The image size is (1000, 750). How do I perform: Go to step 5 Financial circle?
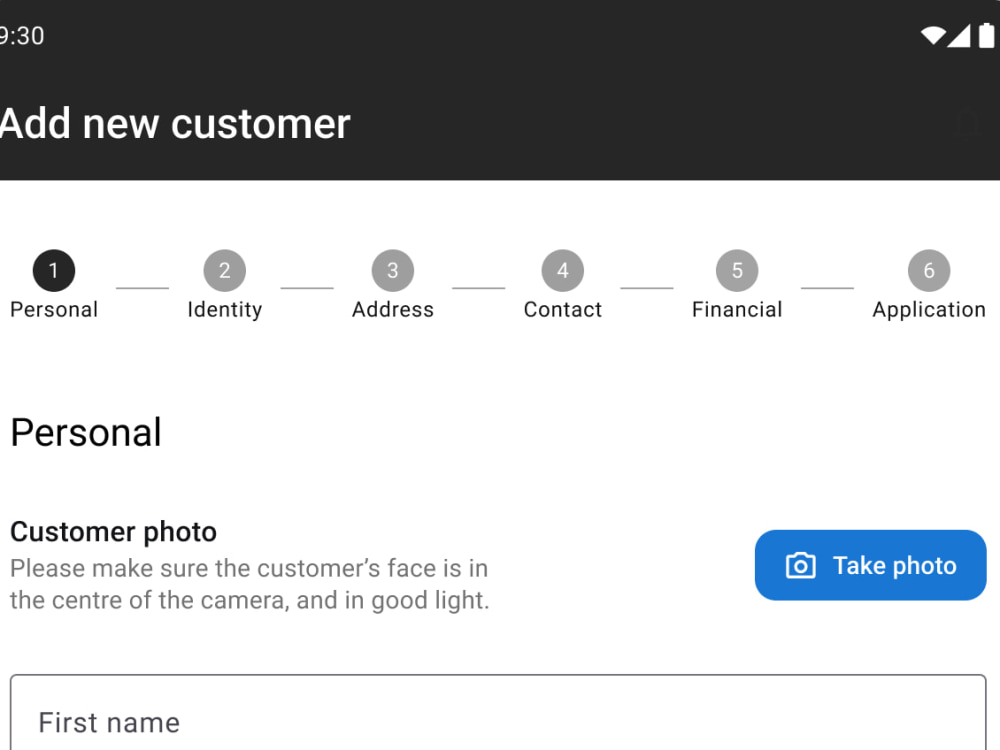[x=737, y=270]
